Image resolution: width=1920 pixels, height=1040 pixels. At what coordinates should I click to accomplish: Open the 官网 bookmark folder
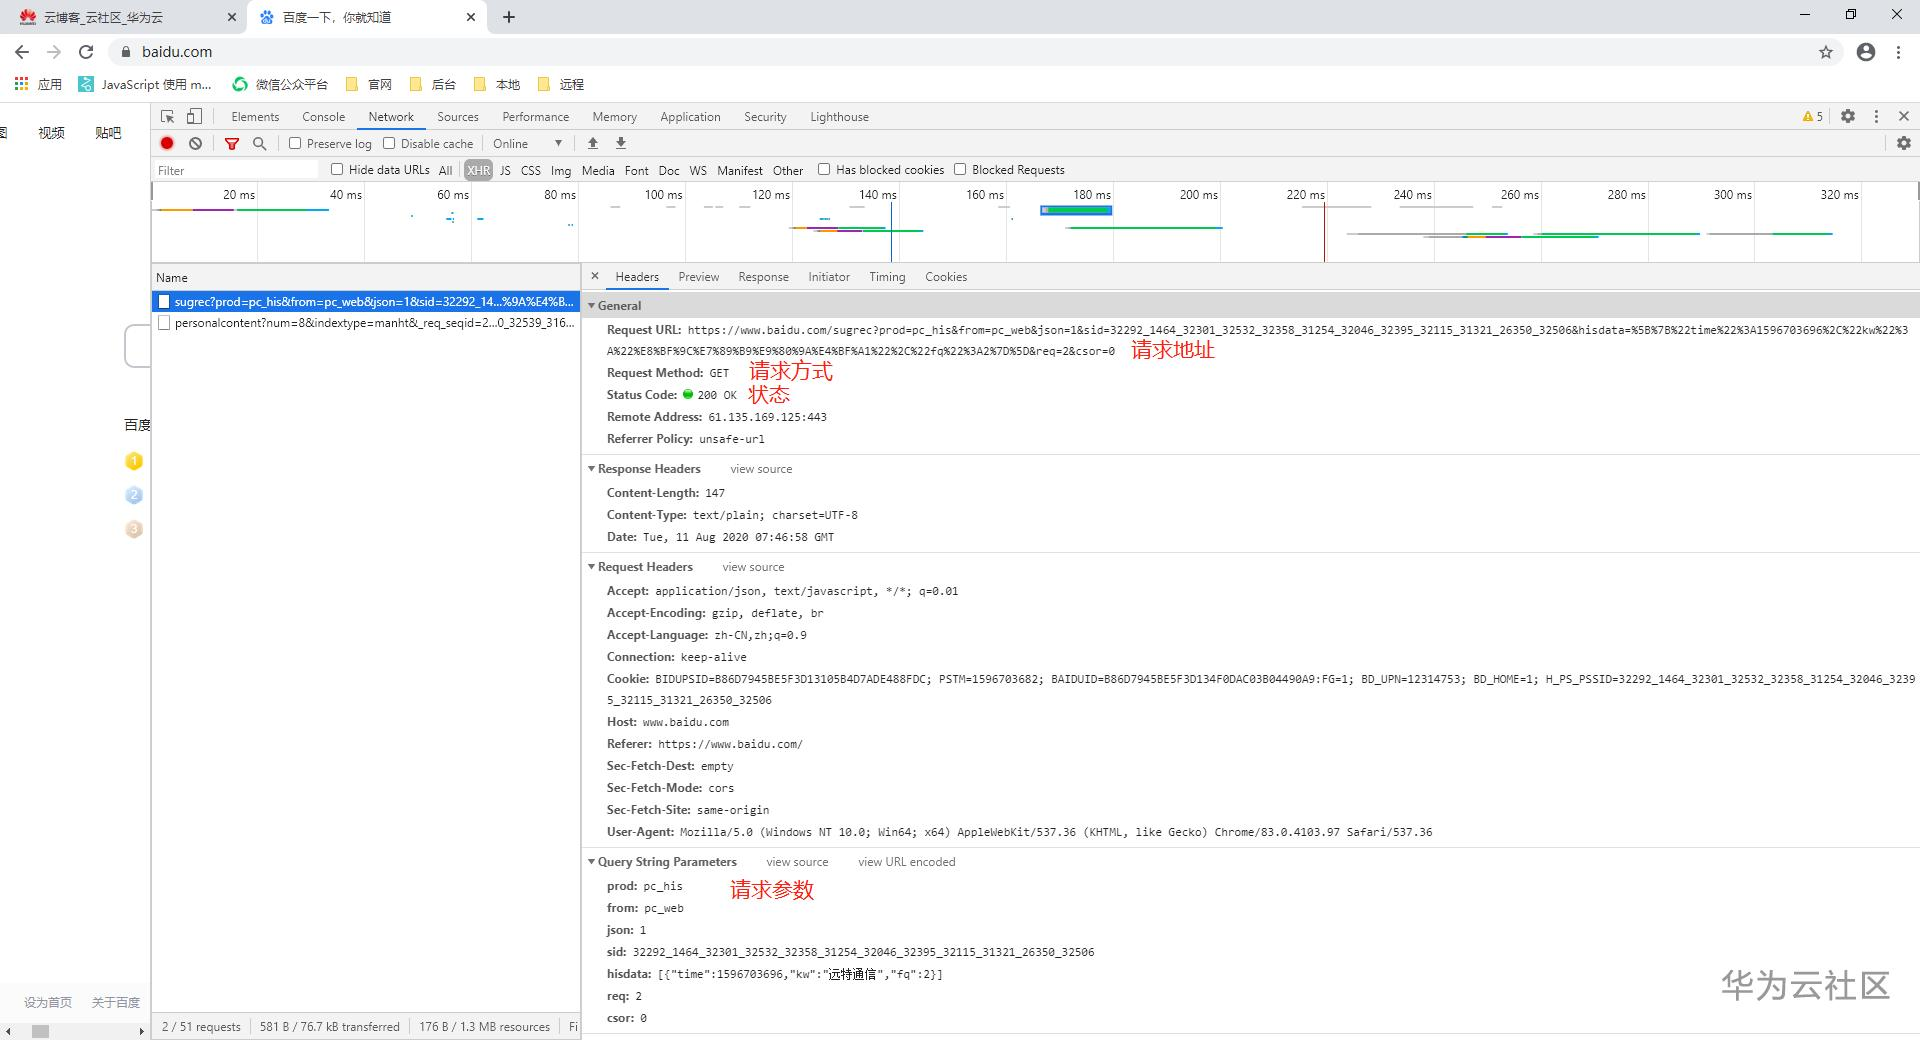pos(368,84)
